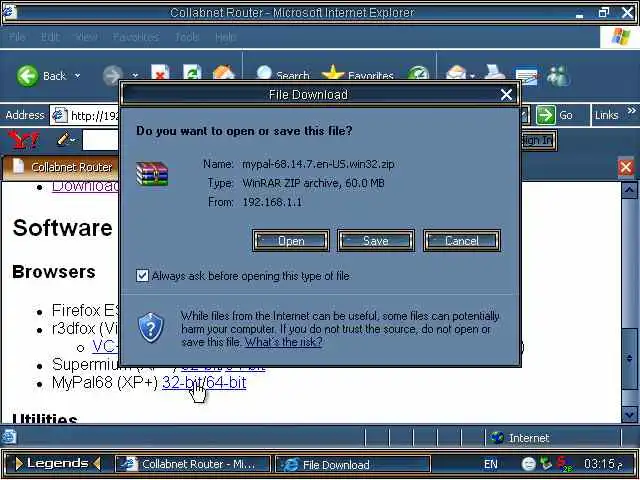Open the MyPal68 32-bit download link
640x480 pixels.
tap(182, 382)
